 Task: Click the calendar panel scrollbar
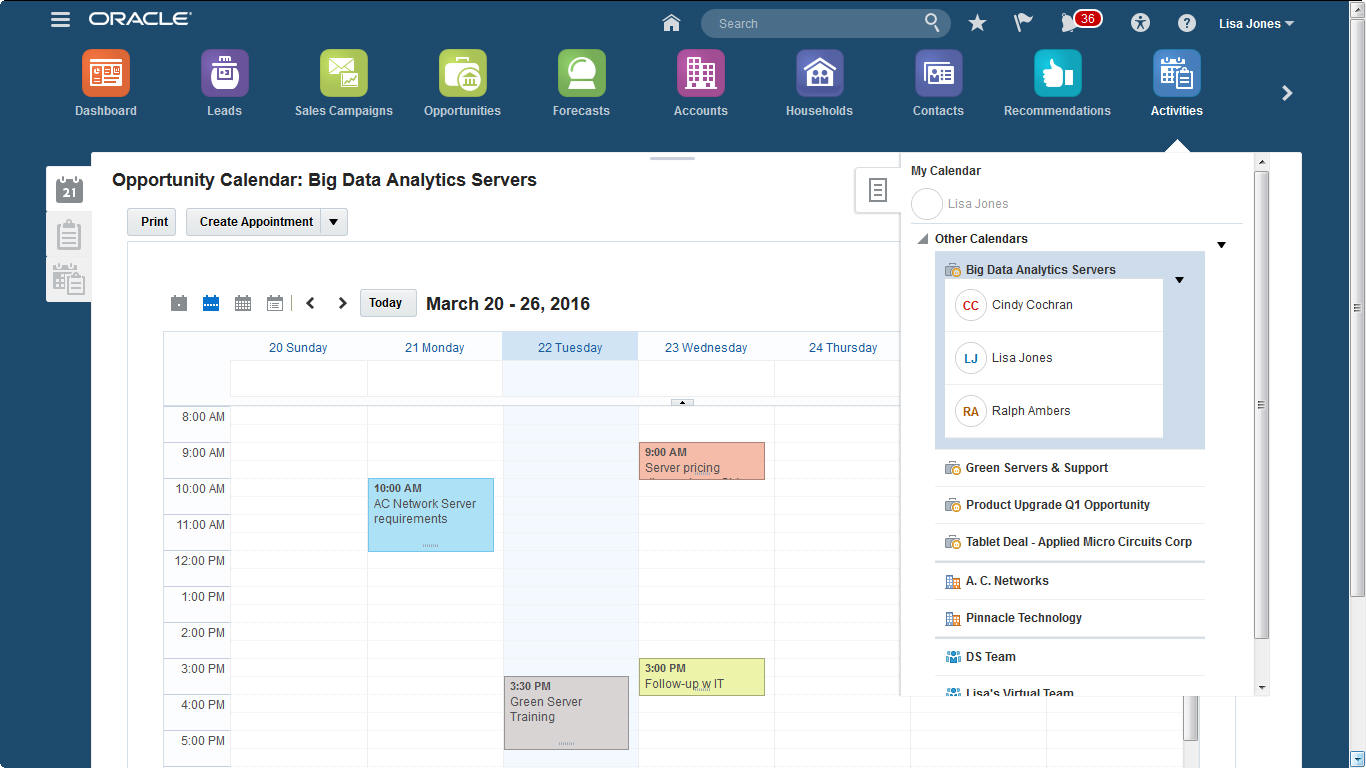[x=1261, y=405]
